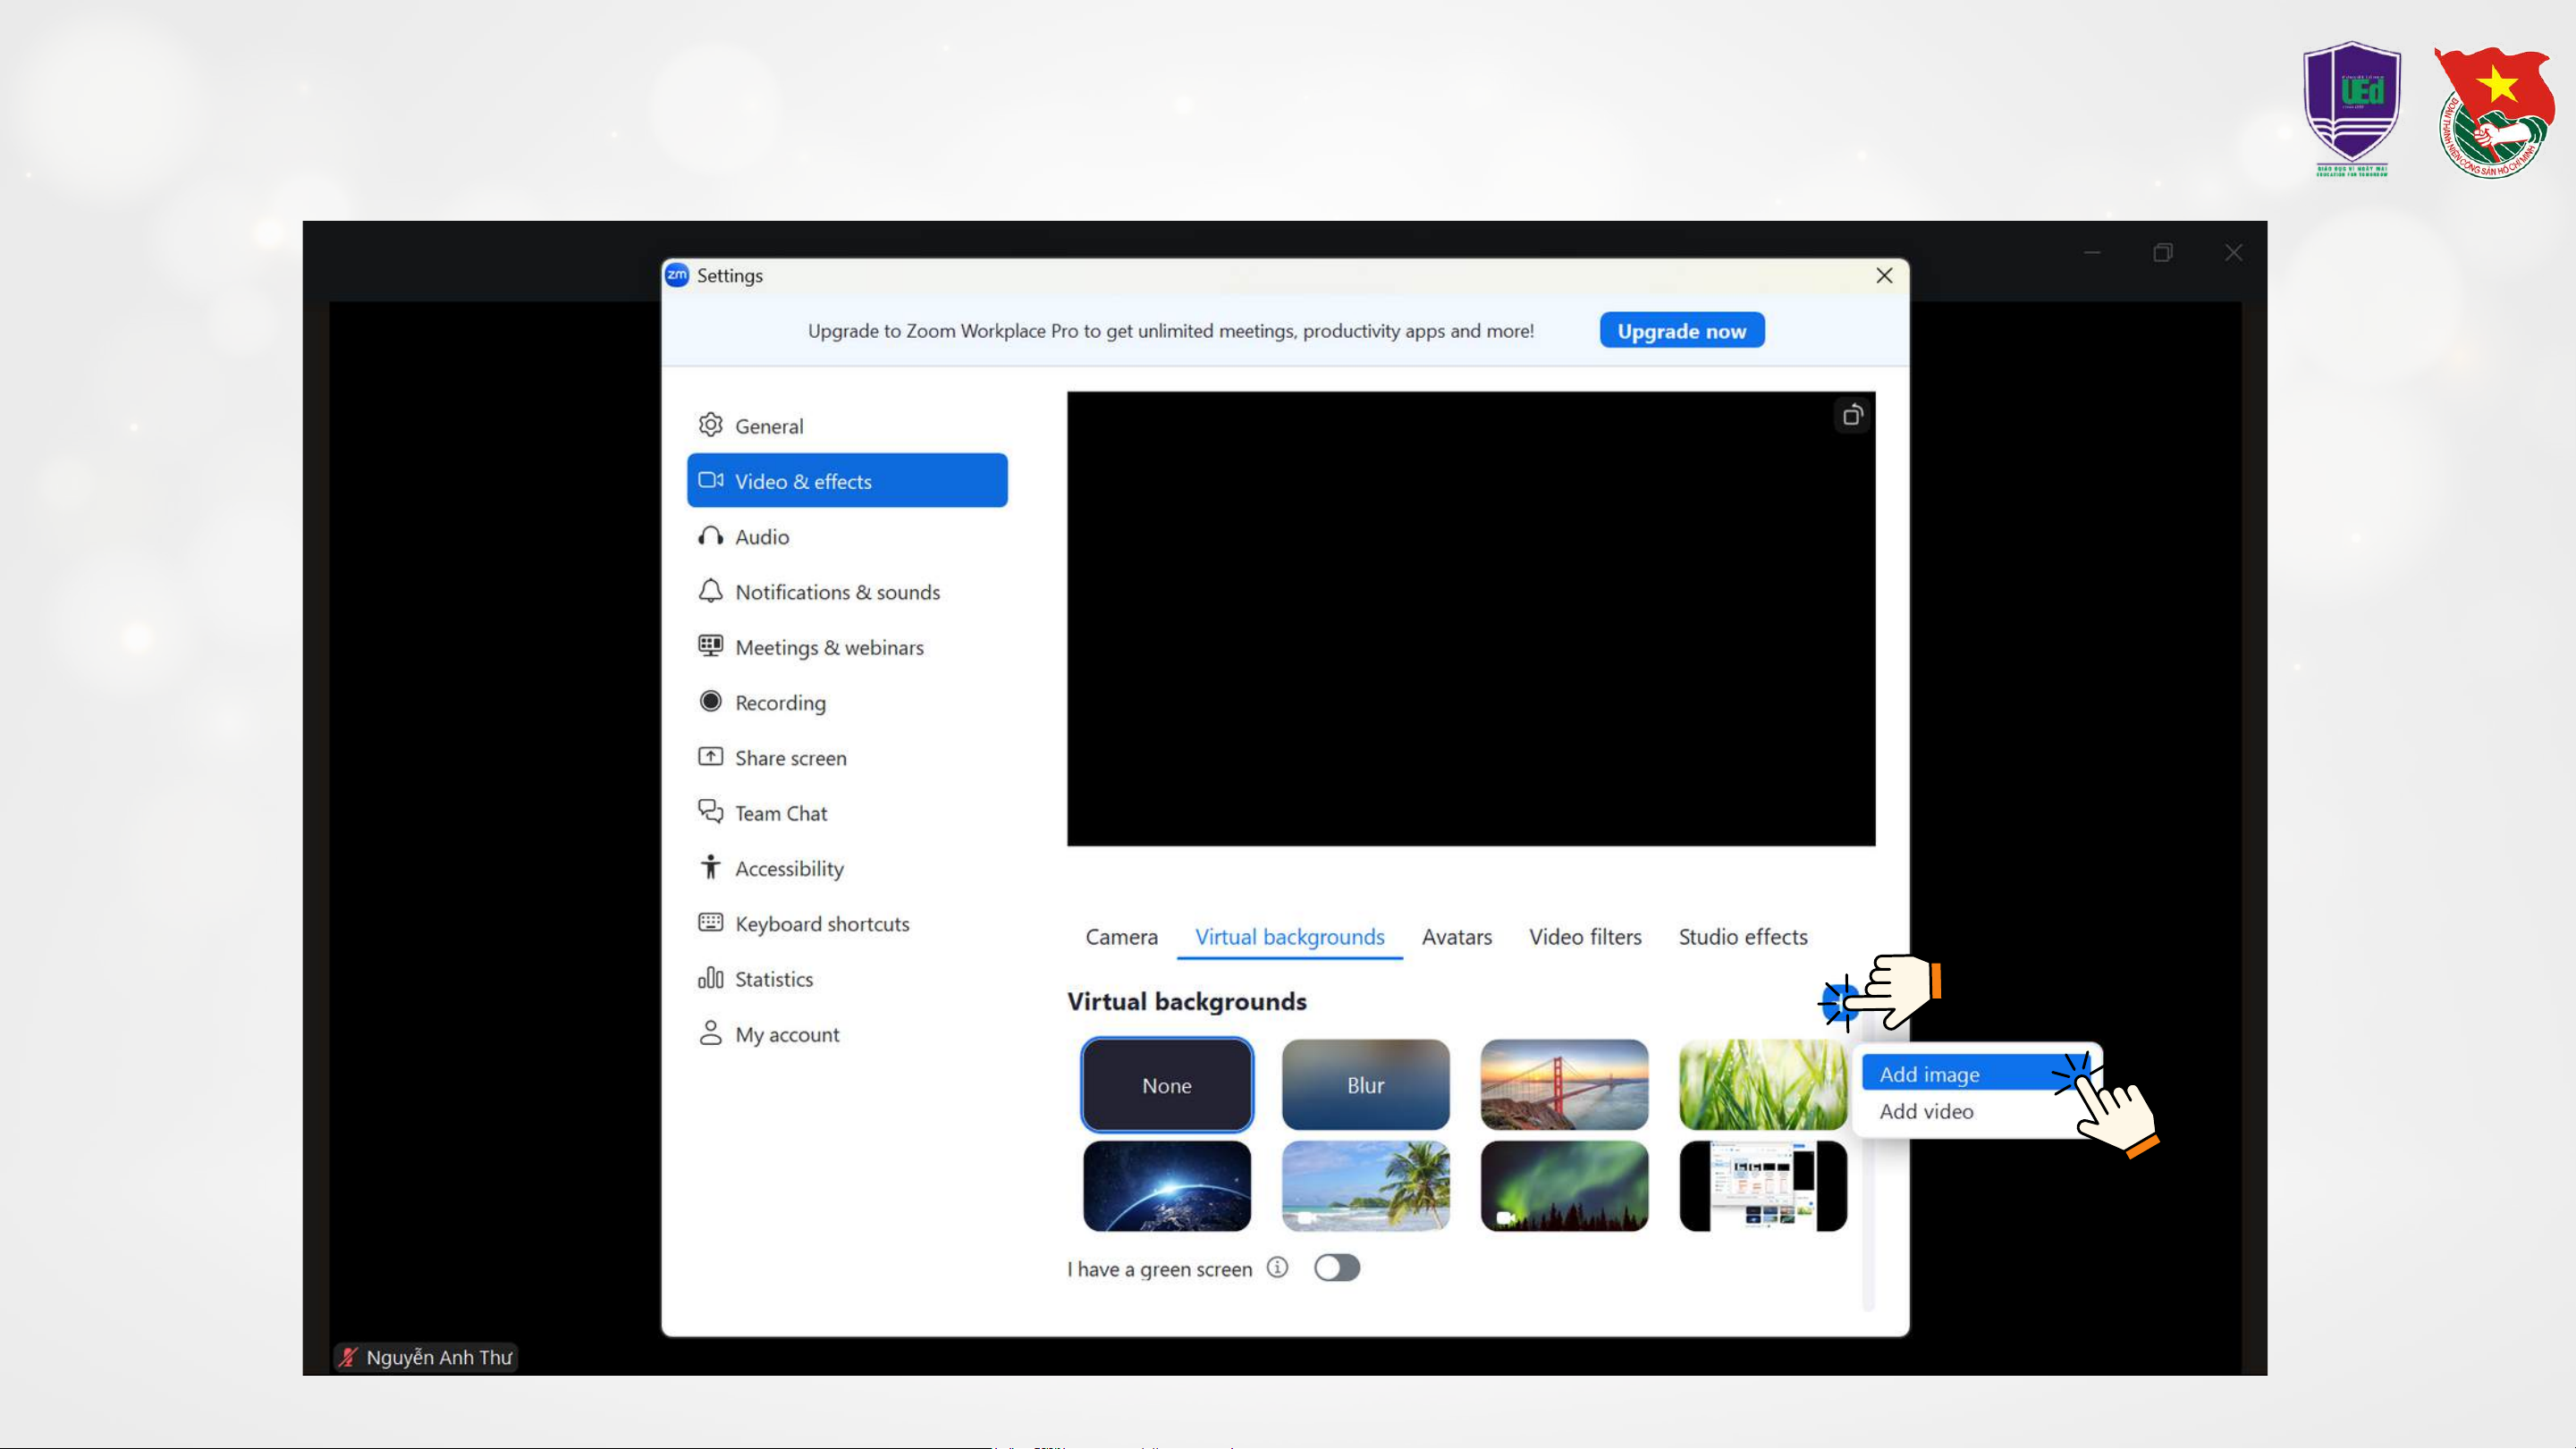This screenshot has height=1449, width=2576.
Task: Select Golden Gate Bridge background thumbnail
Action: [1564, 1085]
